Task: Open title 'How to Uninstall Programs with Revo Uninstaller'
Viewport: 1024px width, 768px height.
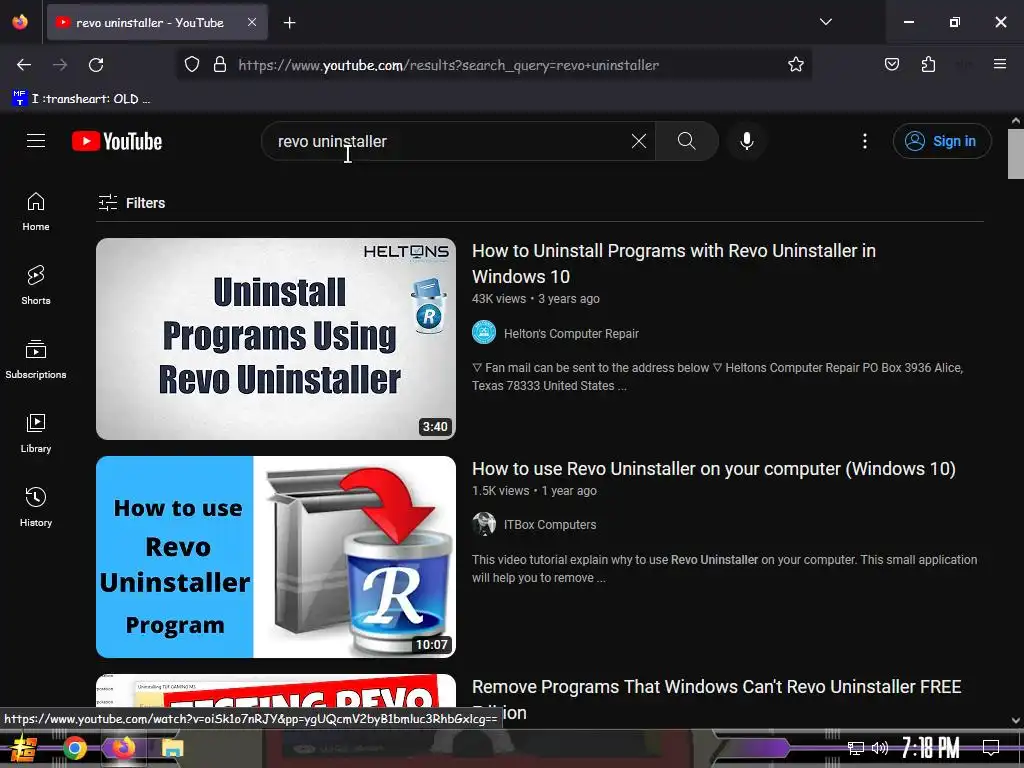Action: (x=673, y=264)
